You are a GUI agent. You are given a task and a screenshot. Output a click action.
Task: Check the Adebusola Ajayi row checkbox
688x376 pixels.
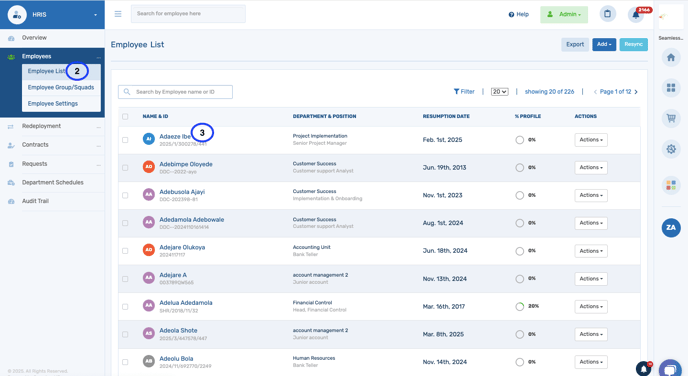click(125, 195)
